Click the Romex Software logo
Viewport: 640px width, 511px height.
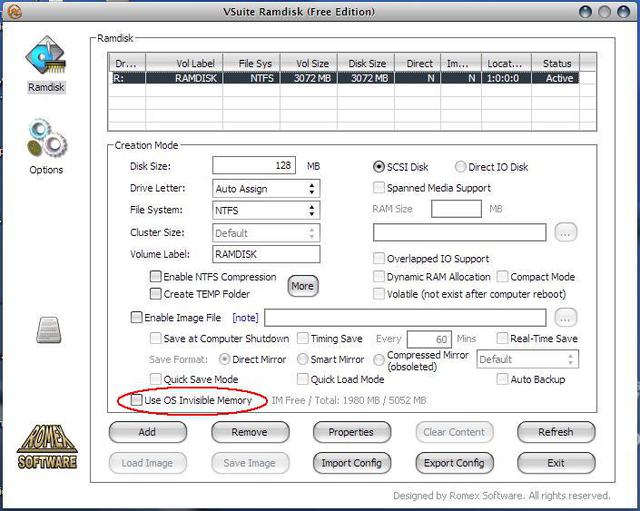(47, 447)
